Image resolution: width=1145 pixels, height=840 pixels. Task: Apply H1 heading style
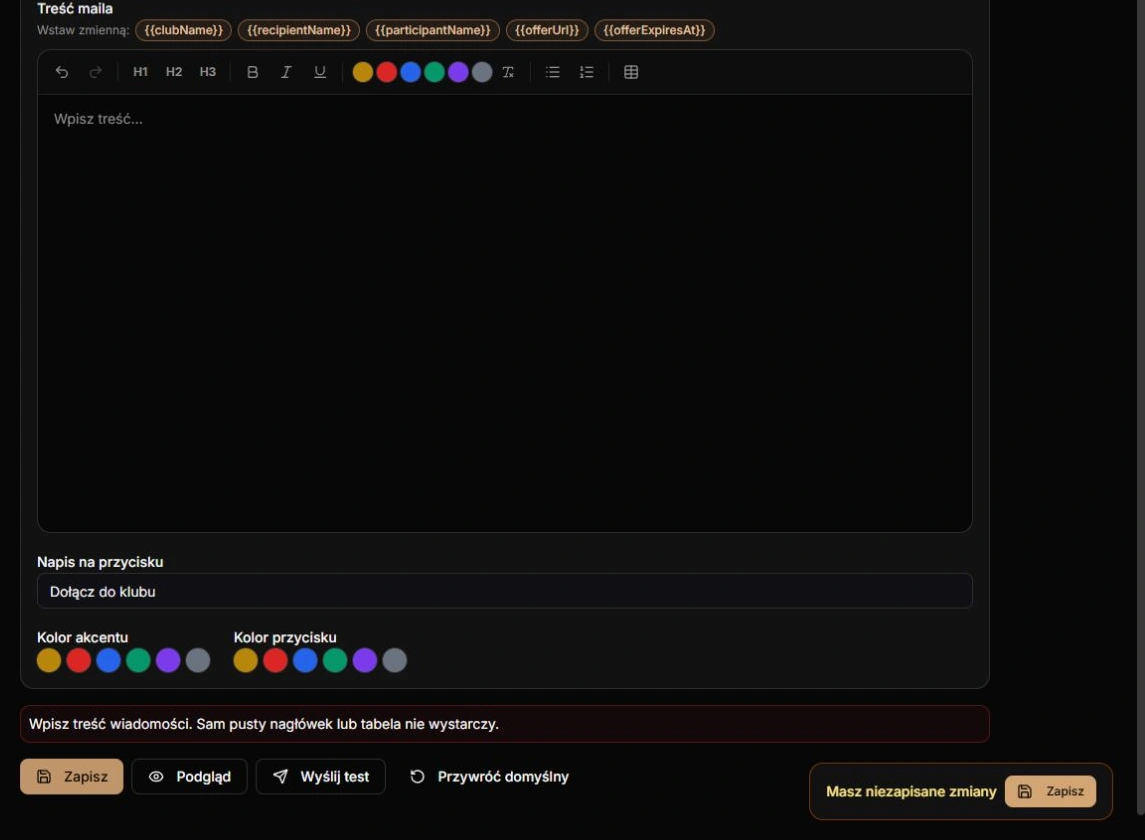point(140,72)
